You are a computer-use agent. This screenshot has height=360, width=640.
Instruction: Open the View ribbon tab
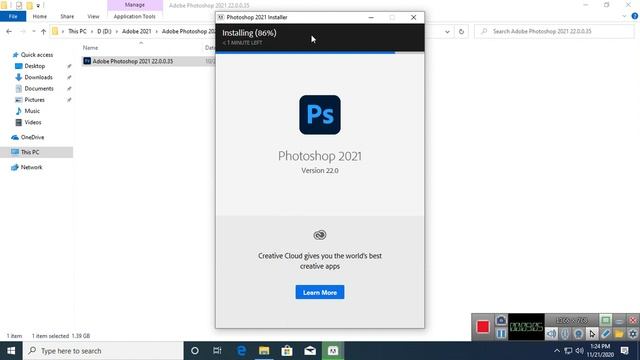pos(93,16)
